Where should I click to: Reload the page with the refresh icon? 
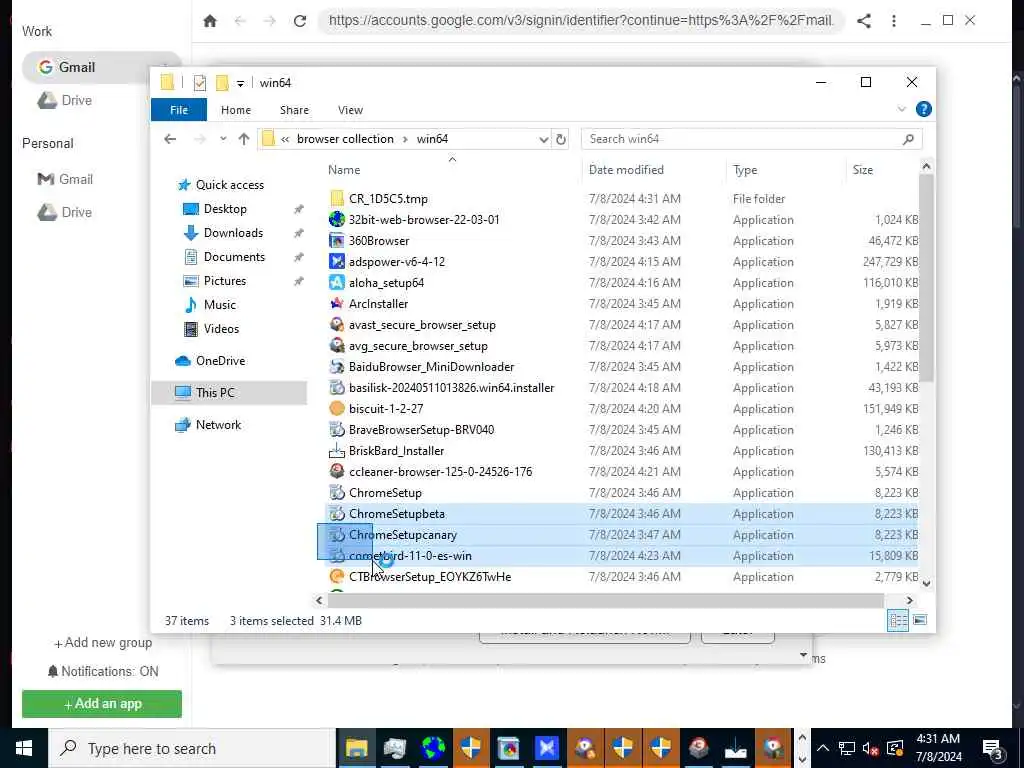[300, 21]
